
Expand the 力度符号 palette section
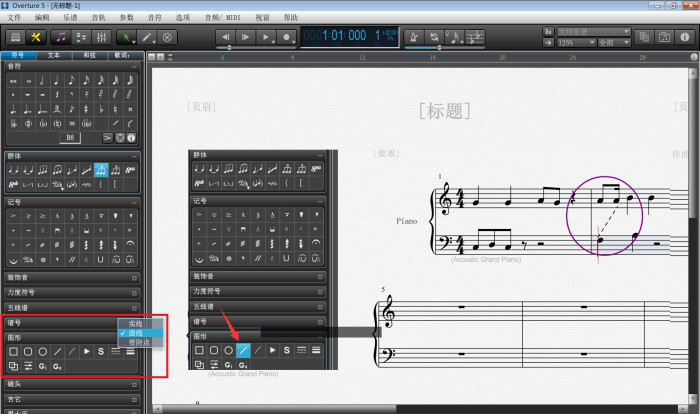[x=134, y=293]
